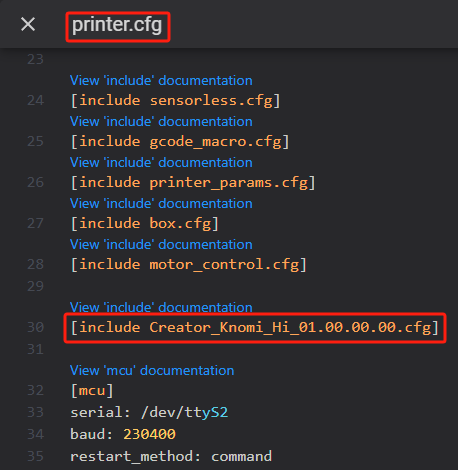Select line number 29 in gutter
The image size is (458, 470).
pyautogui.click(x=35, y=286)
